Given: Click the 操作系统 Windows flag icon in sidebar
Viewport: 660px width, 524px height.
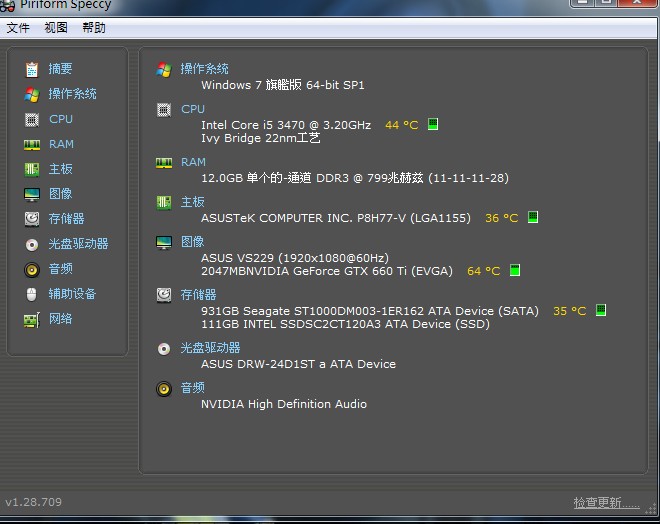Looking at the screenshot, I should [32, 94].
